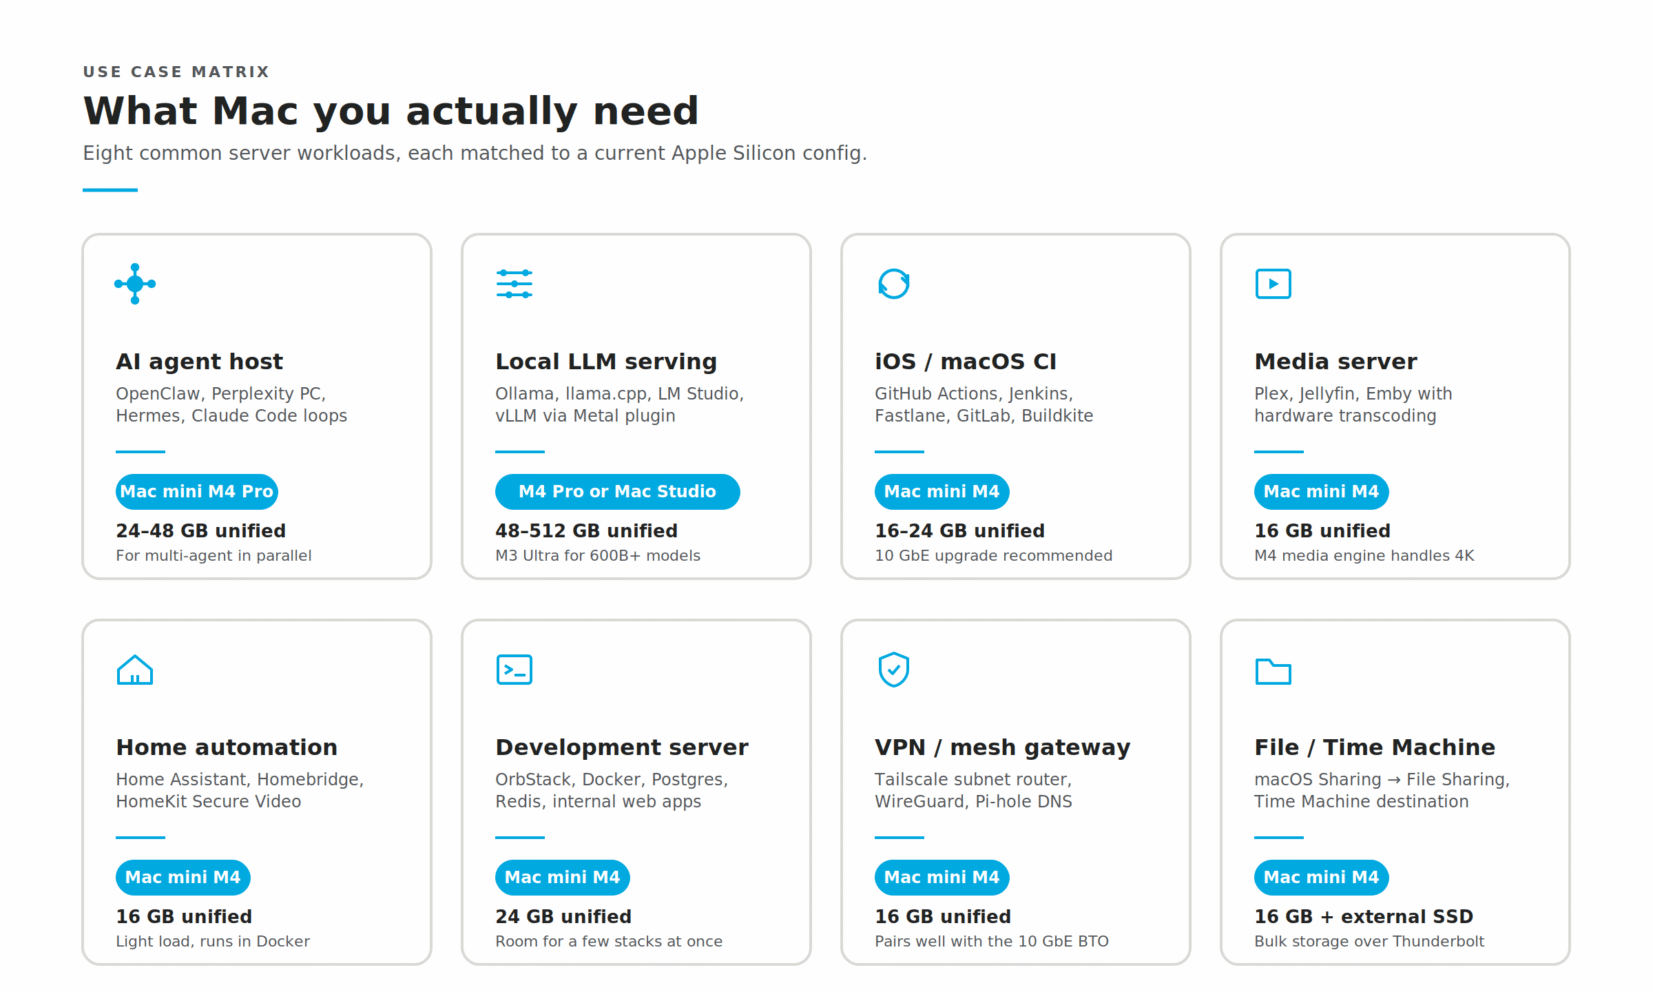Screen dimensions: 1653x992
Task: Select the M4 Pro or Mac Studio badge
Action: click(617, 492)
